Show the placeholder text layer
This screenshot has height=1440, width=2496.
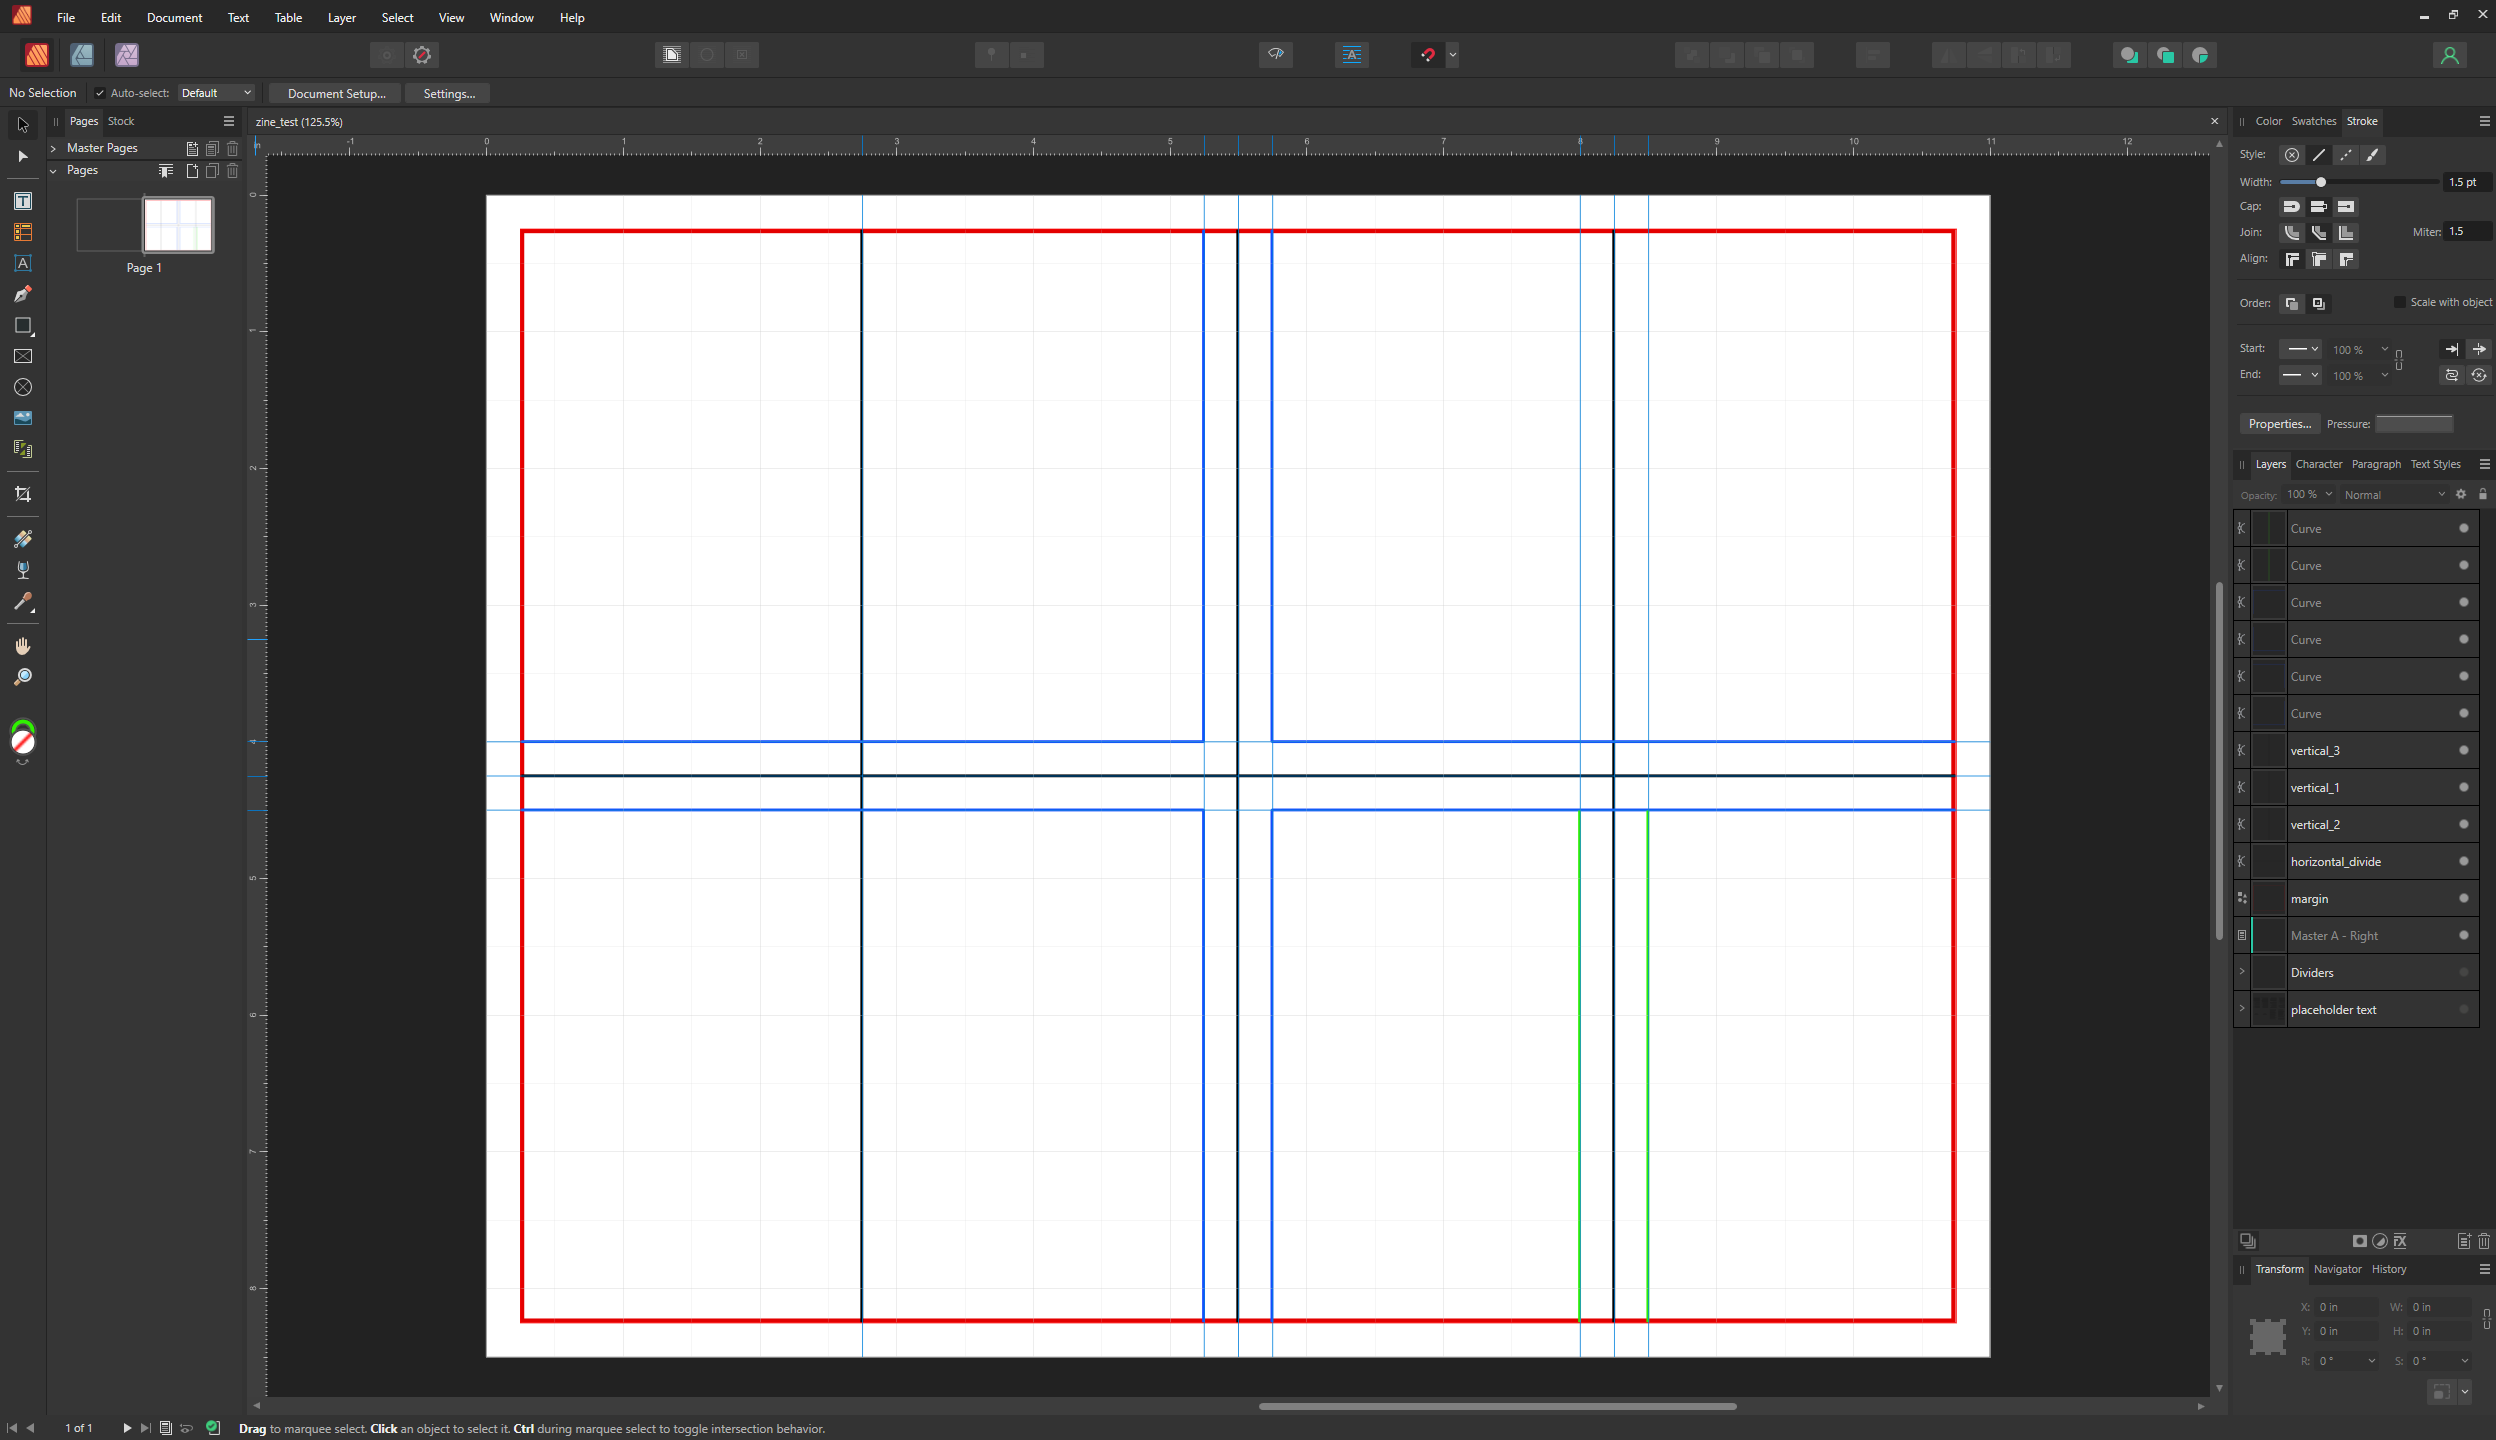click(2464, 1009)
